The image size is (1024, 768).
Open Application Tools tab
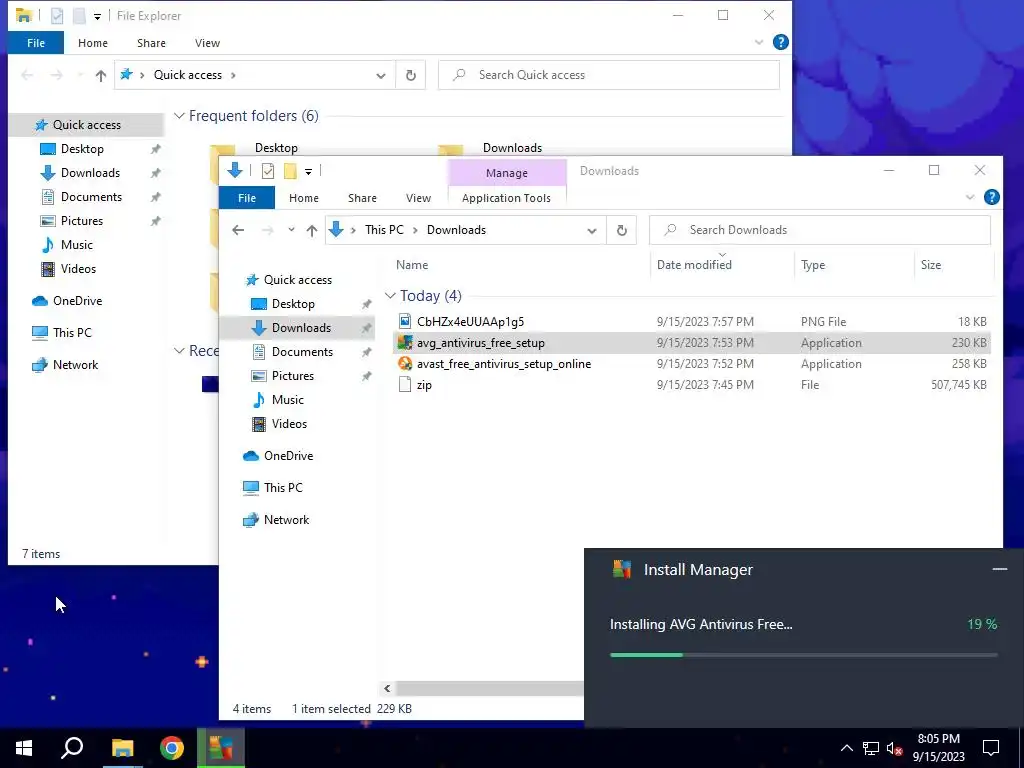click(506, 198)
